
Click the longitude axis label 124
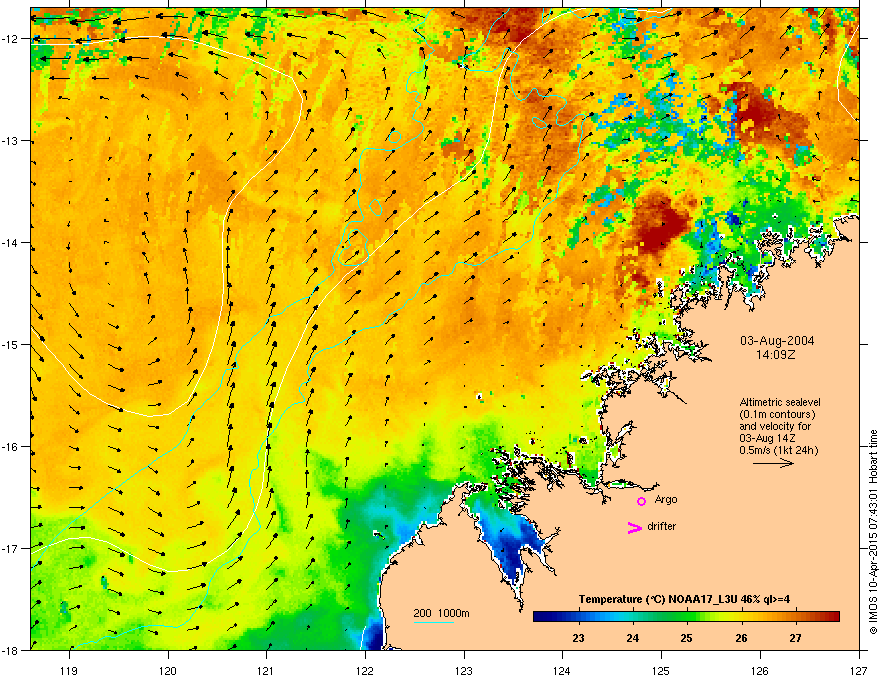562,670
